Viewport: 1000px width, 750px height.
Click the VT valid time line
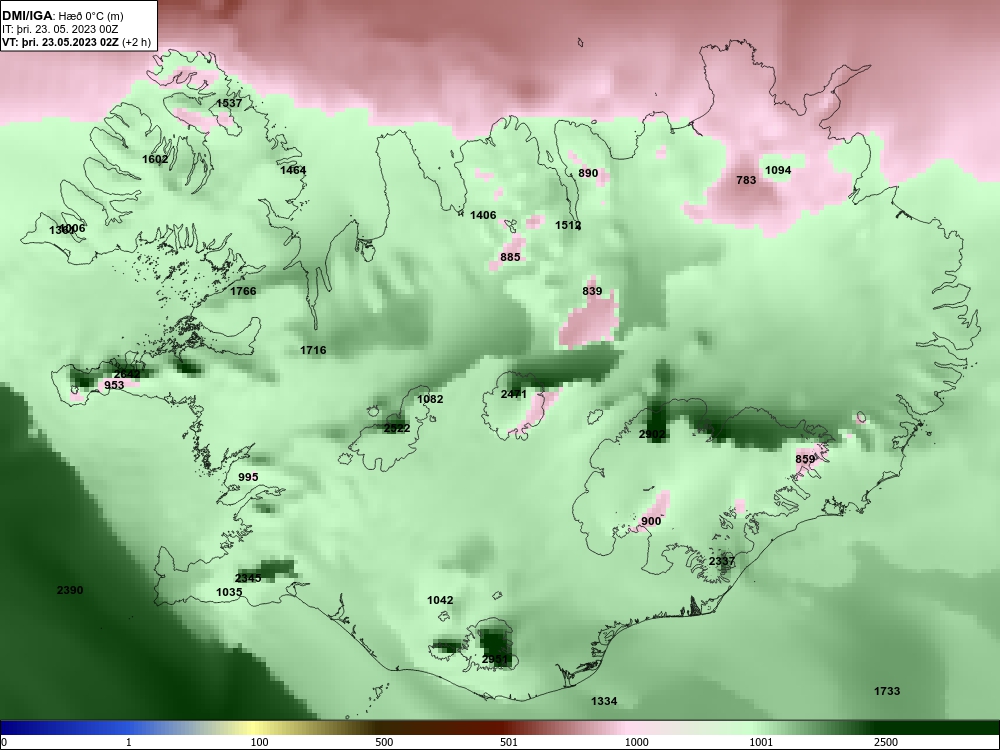coord(77,43)
